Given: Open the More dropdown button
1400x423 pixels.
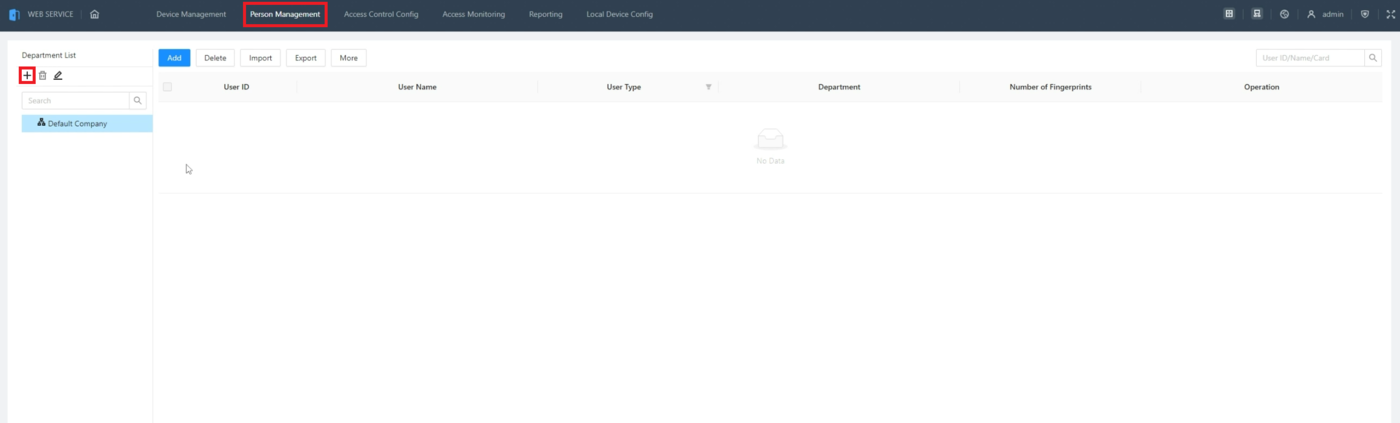Looking at the screenshot, I should point(348,58).
